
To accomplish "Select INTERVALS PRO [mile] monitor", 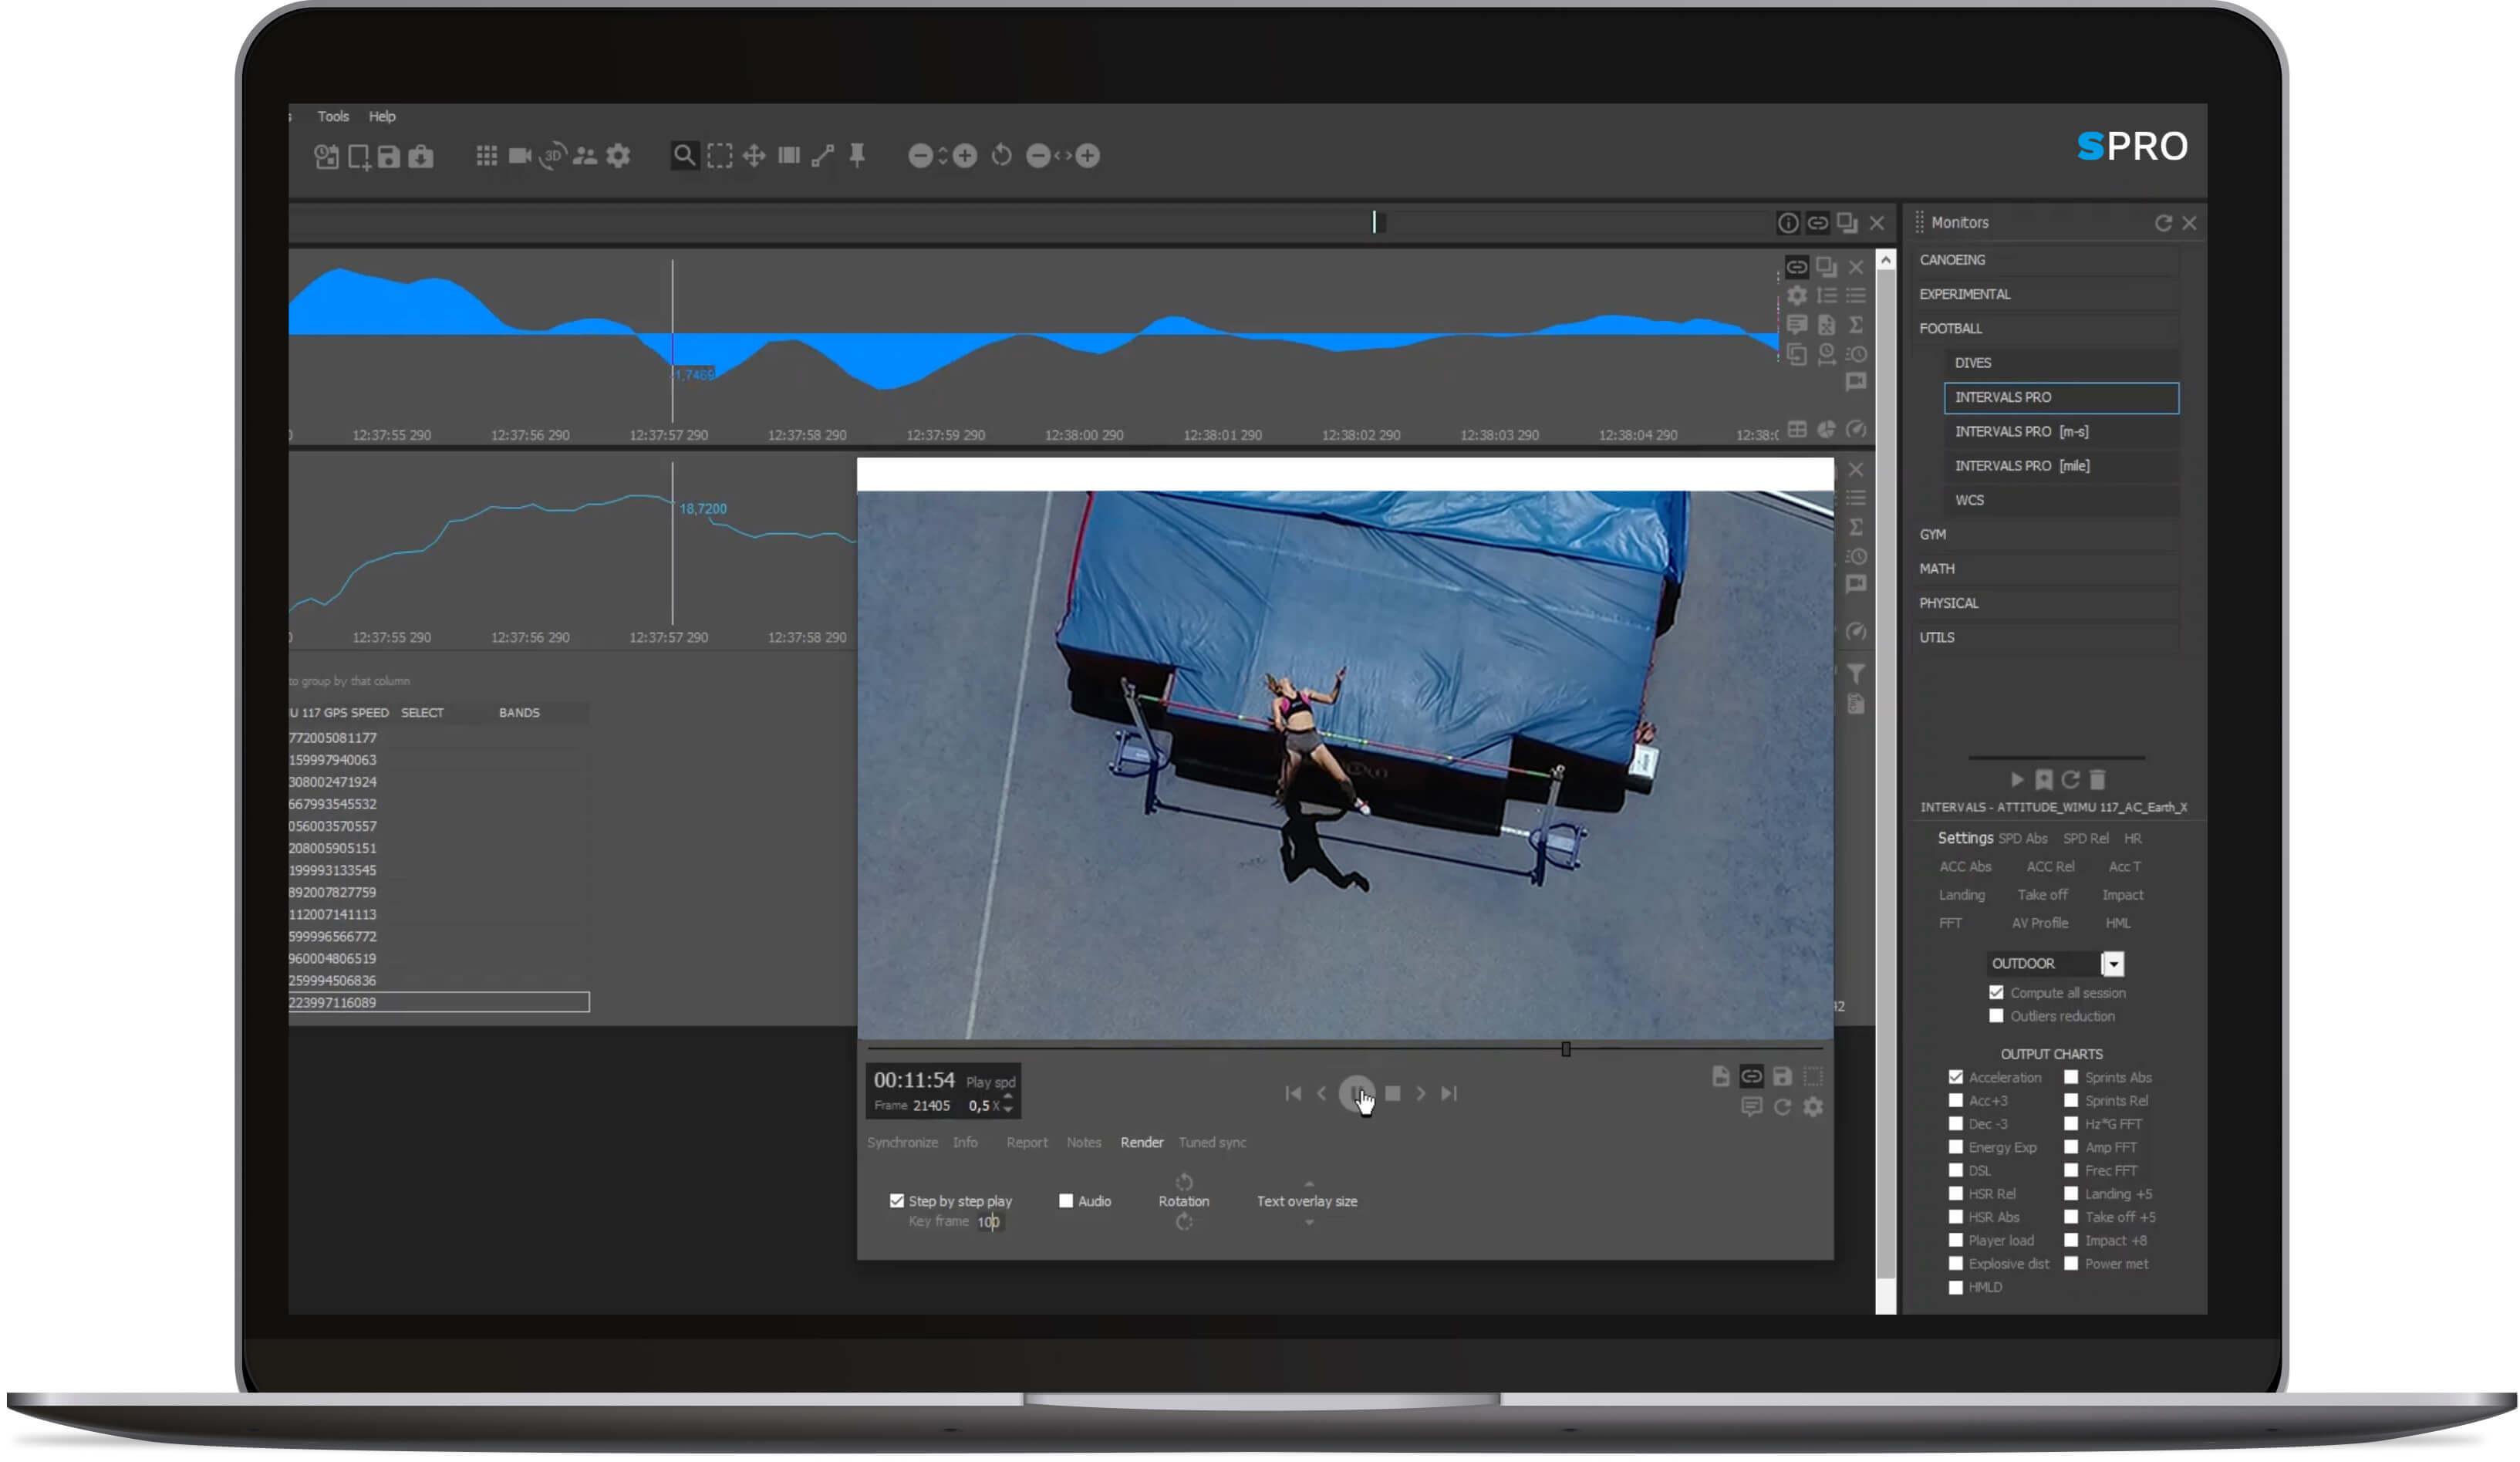I will 2022,466.
